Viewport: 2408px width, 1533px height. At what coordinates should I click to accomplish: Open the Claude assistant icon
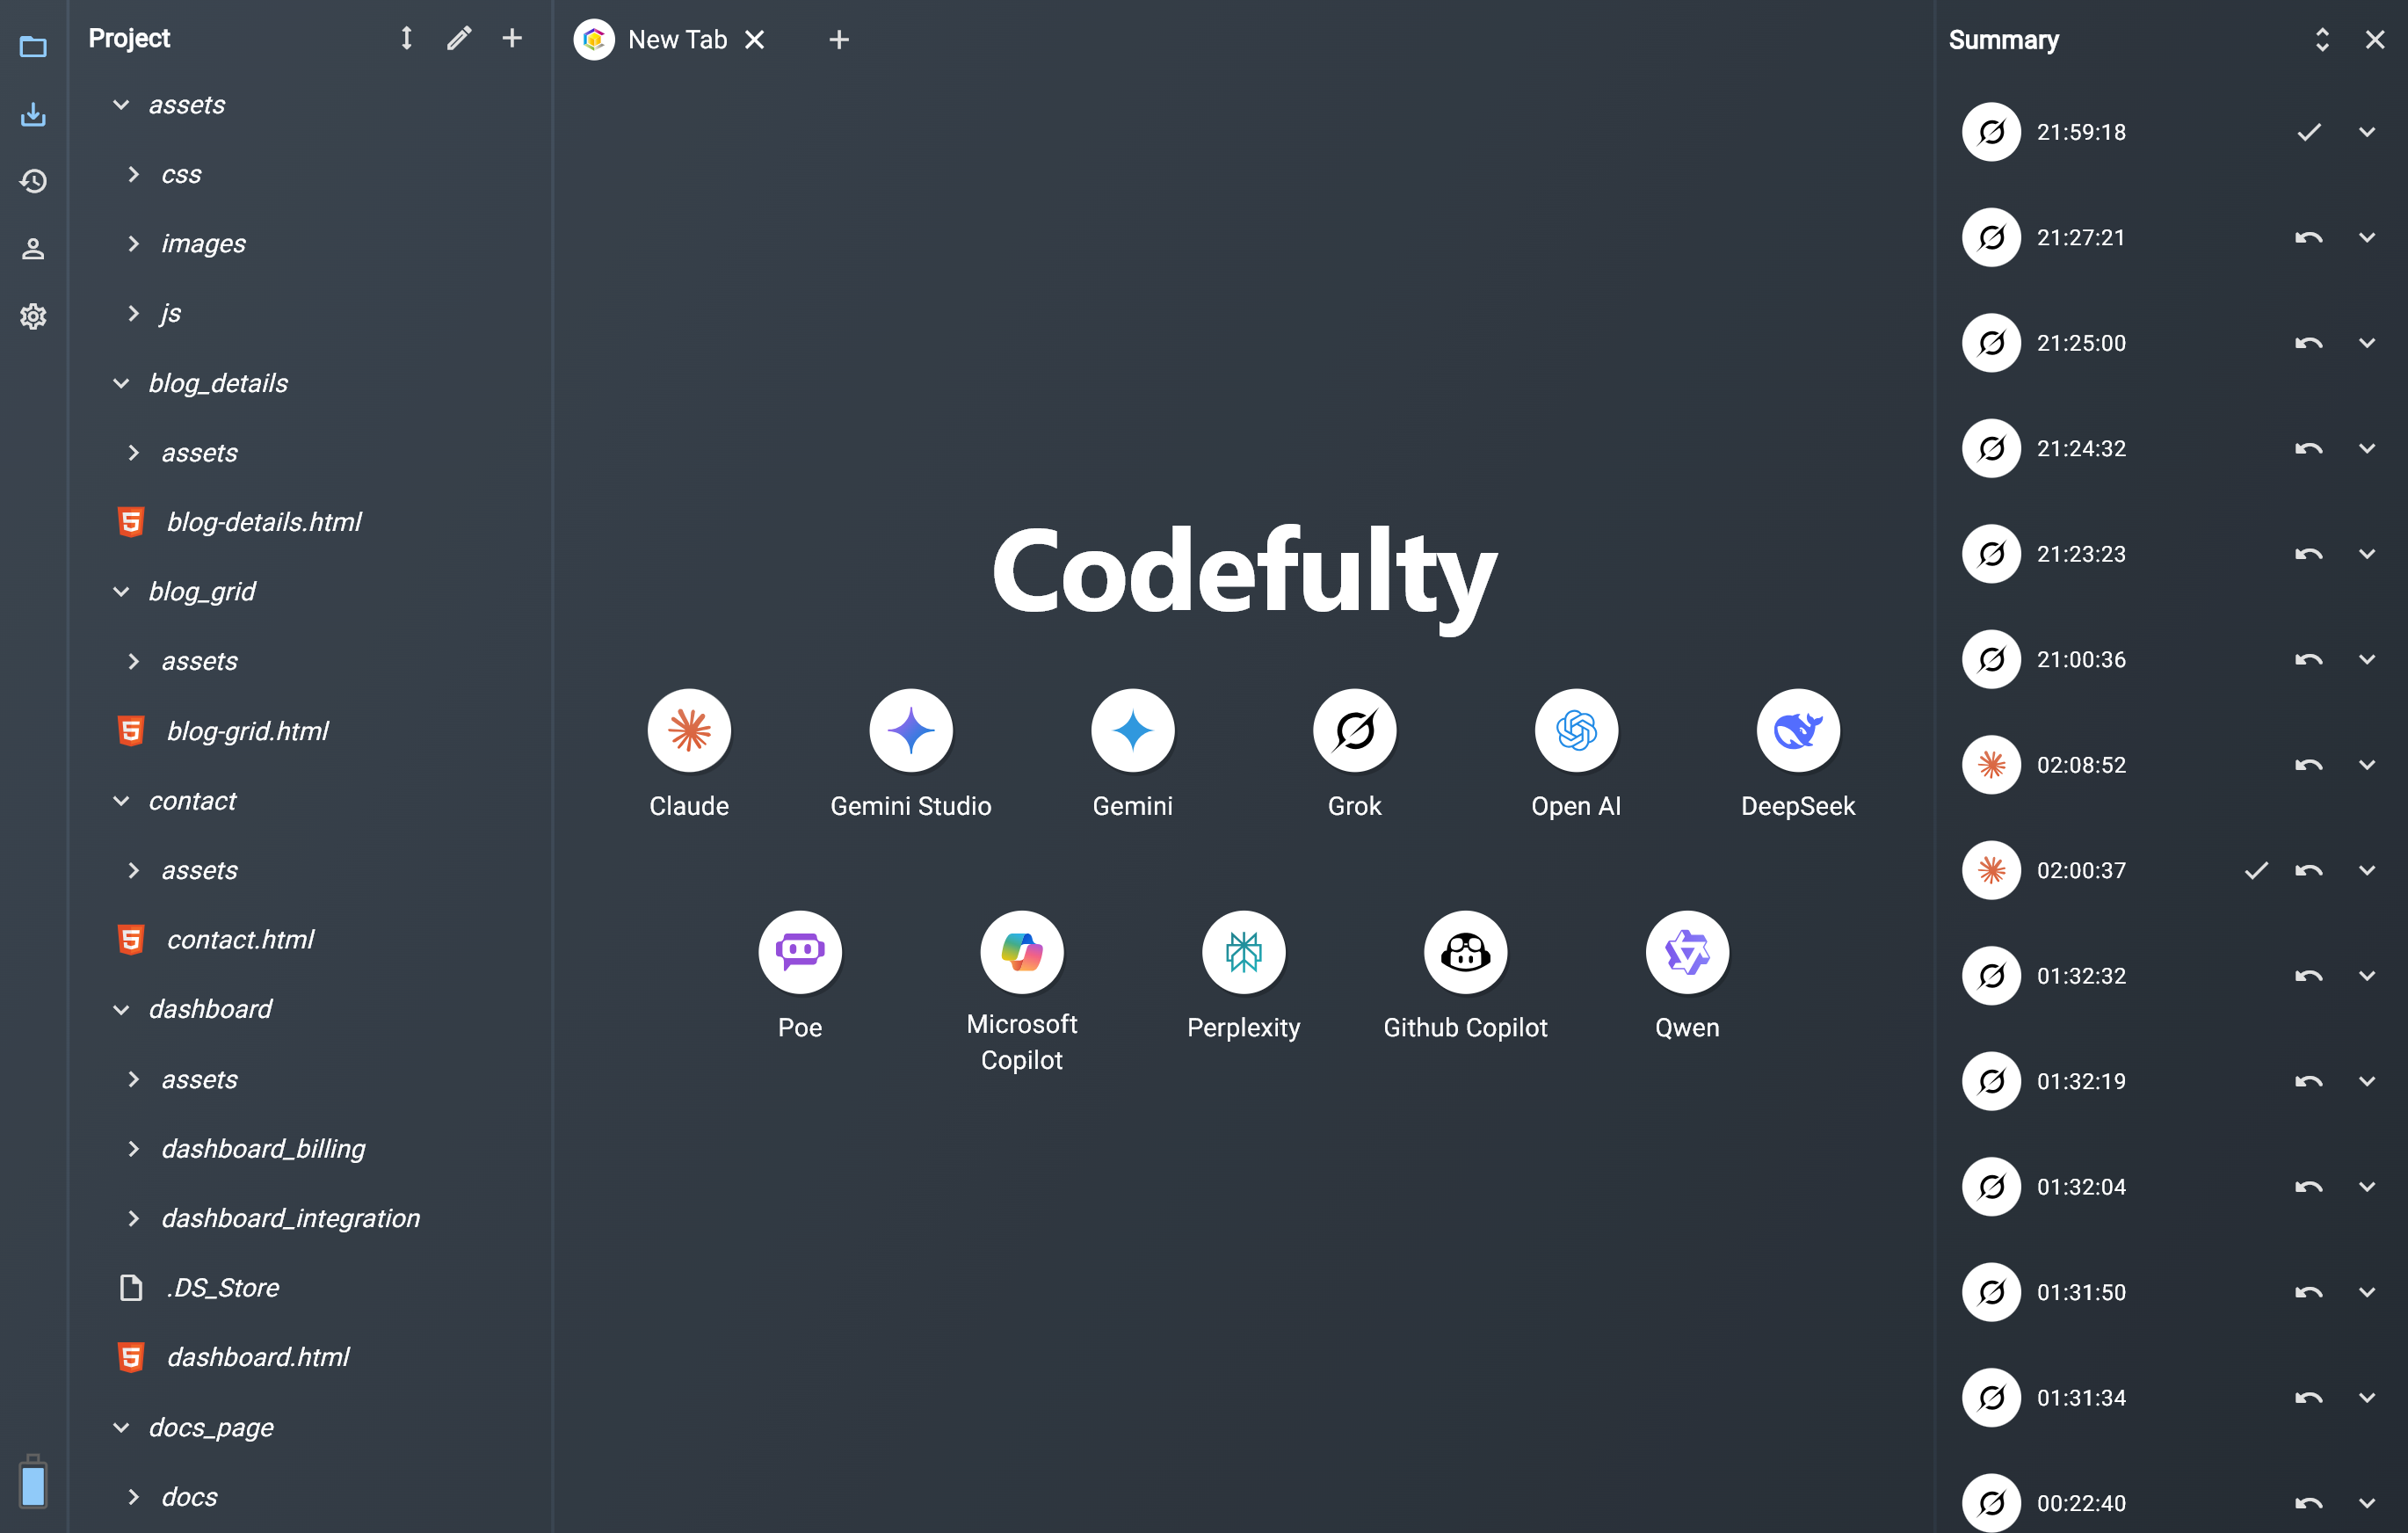click(689, 730)
